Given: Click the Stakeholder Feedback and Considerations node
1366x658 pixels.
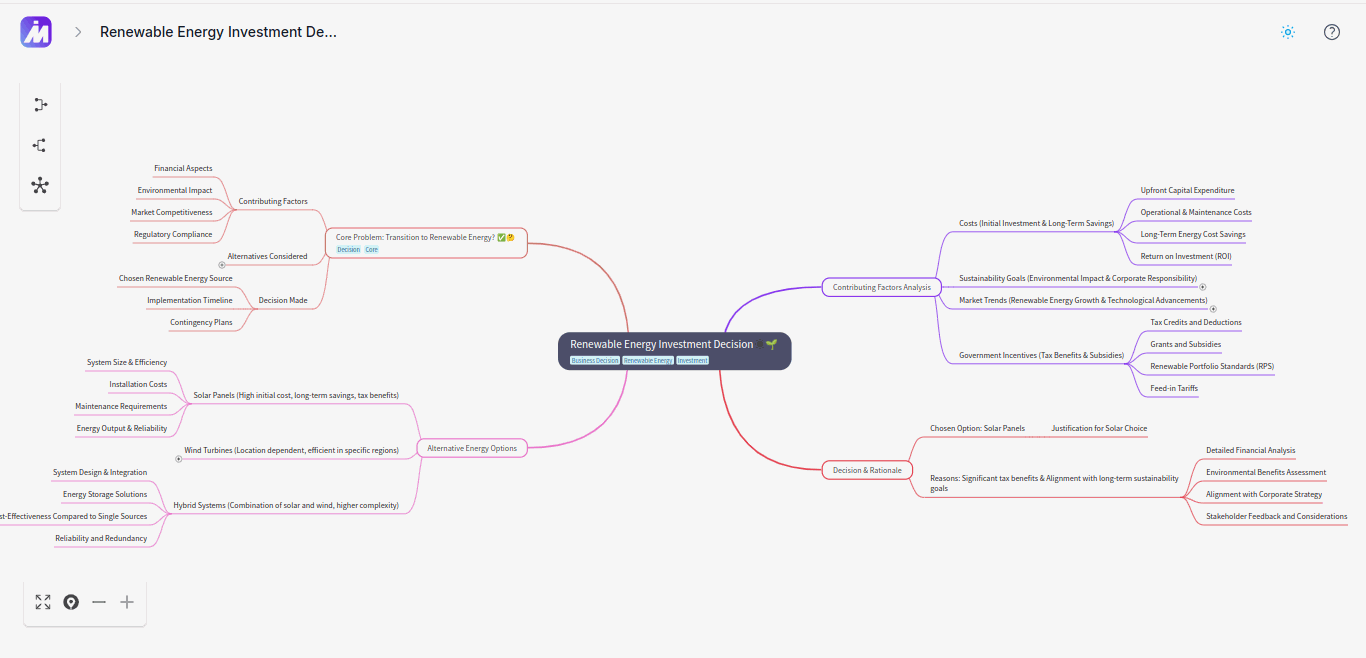Looking at the screenshot, I should click(1277, 517).
